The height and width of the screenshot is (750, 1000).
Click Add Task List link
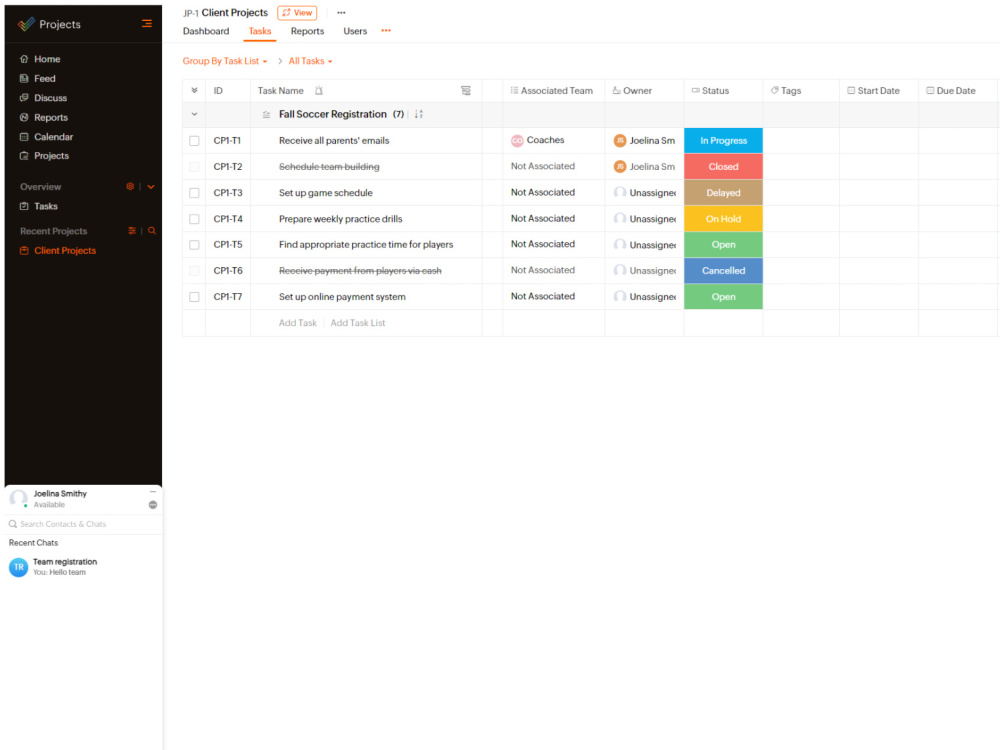pyautogui.click(x=358, y=323)
